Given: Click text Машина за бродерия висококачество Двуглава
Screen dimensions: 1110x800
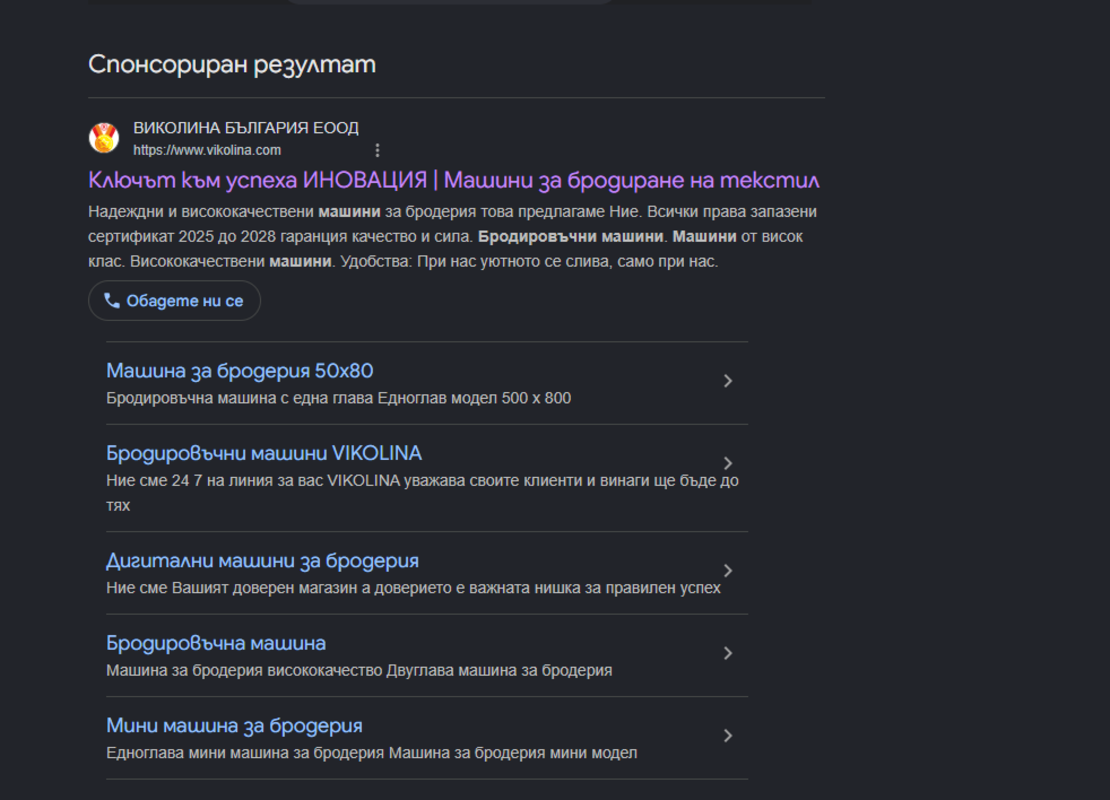Looking at the screenshot, I should point(359,670).
